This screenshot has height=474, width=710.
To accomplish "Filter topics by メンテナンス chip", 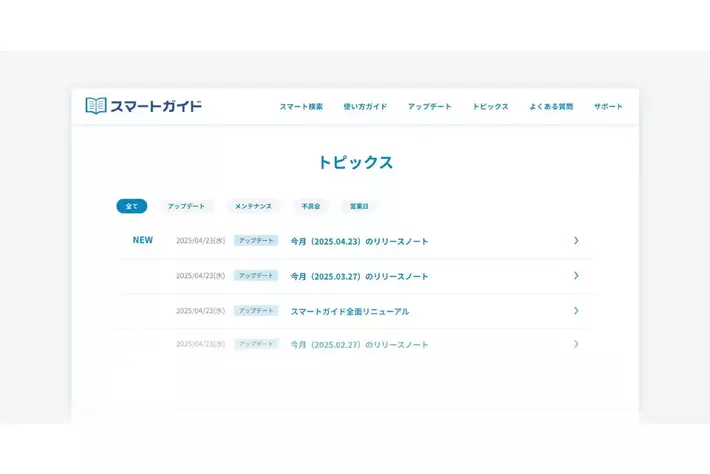I will (x=253, y=206).
